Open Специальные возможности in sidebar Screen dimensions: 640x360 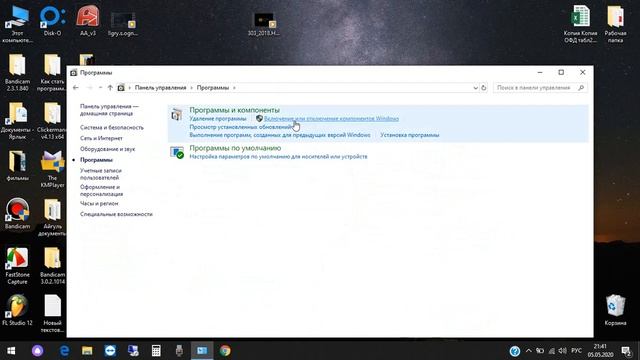116,214
